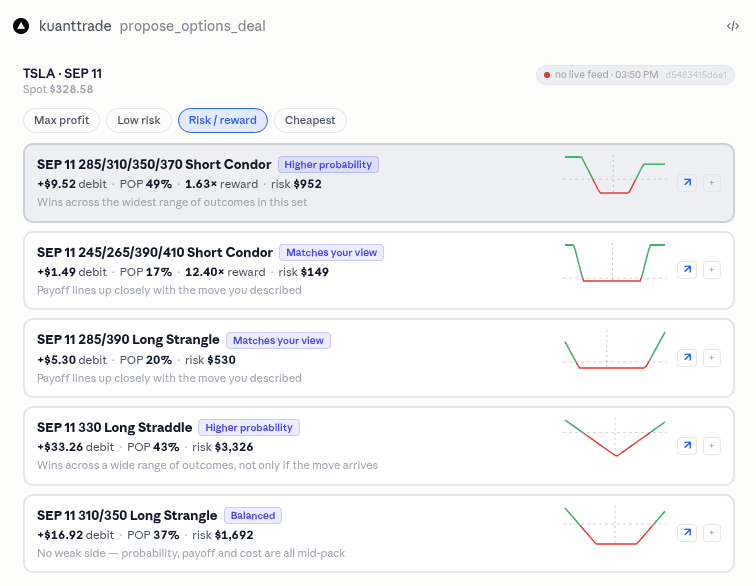Click the risk $952 value
Image resolution: width=756 pixels, height=586 pixels.
pyautogui.click(x=296, y=184)
